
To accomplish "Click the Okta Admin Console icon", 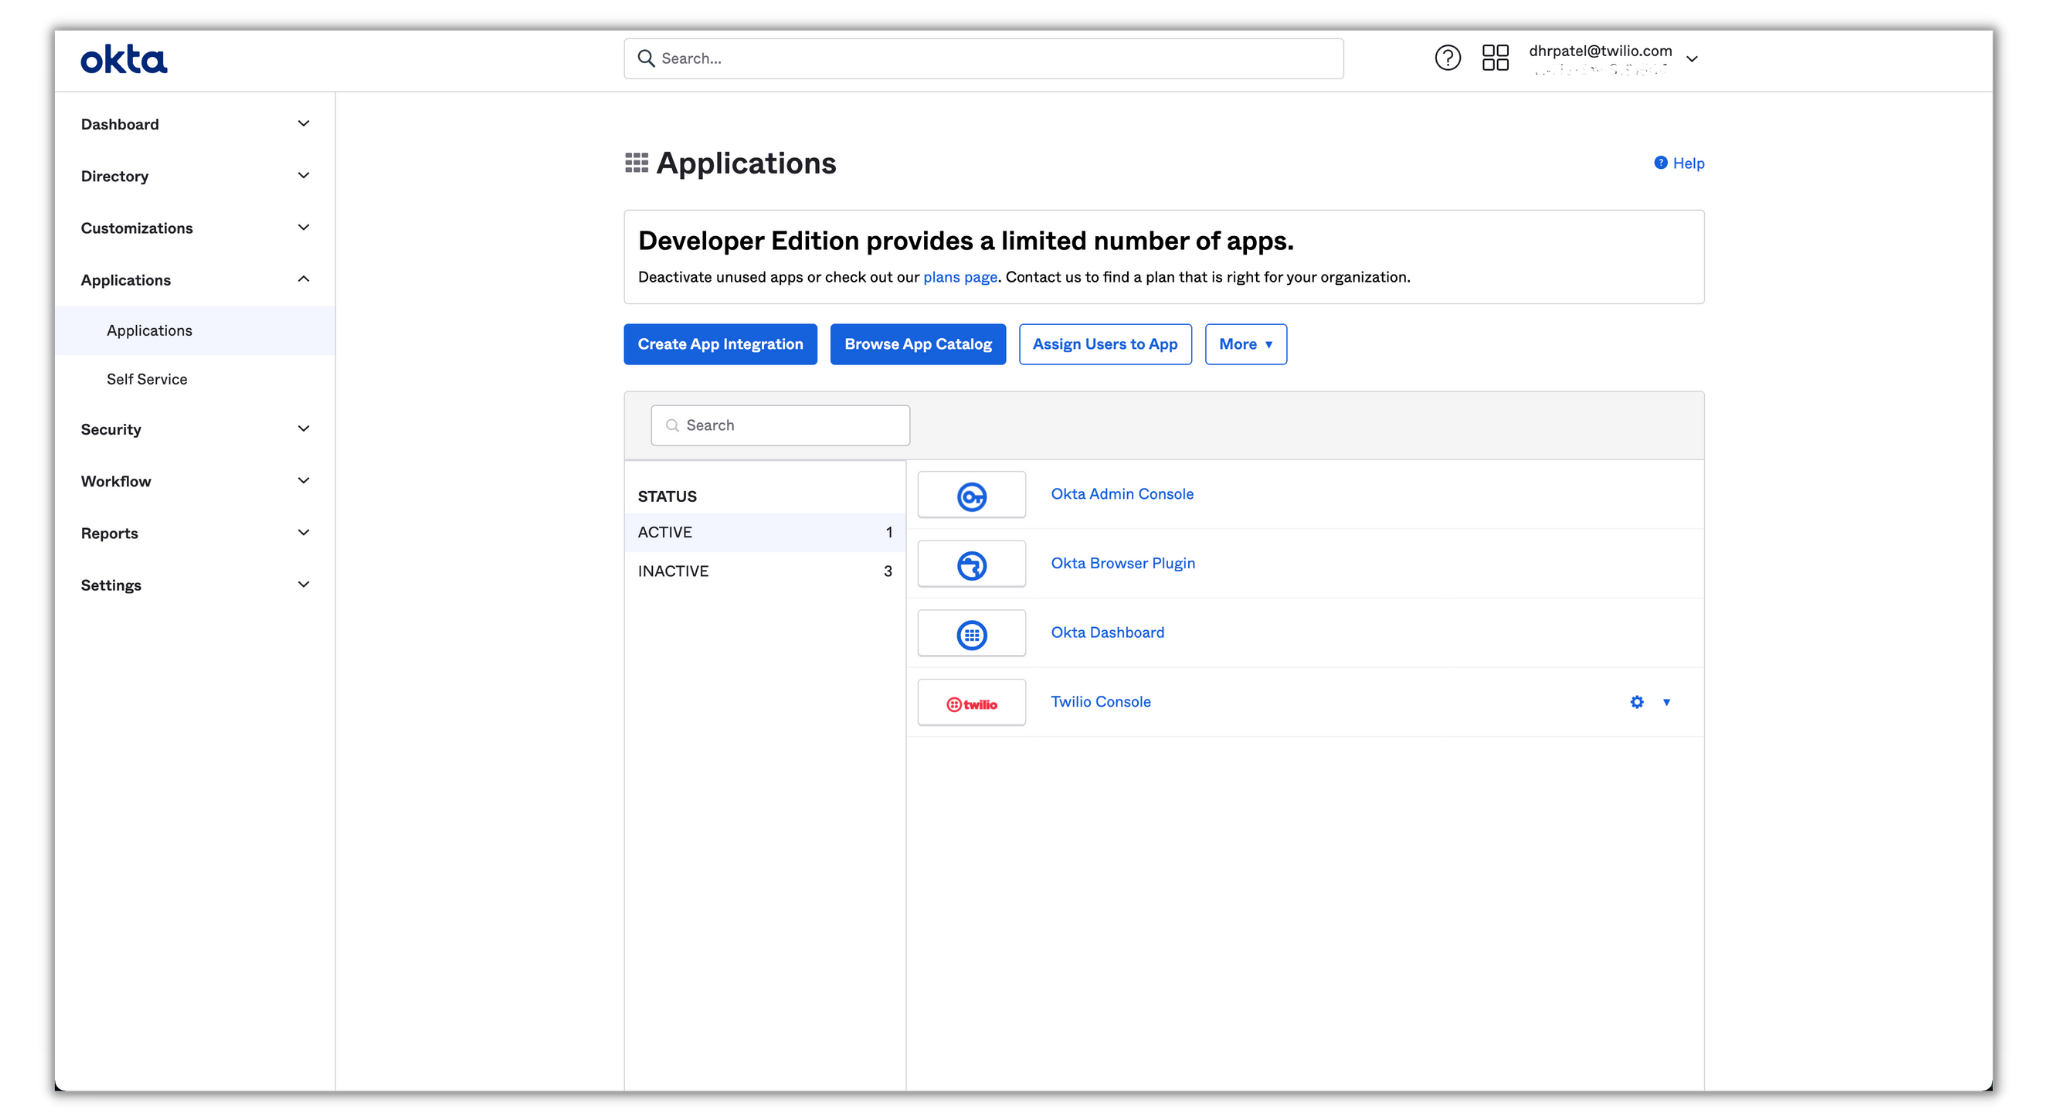I will 971,494.
